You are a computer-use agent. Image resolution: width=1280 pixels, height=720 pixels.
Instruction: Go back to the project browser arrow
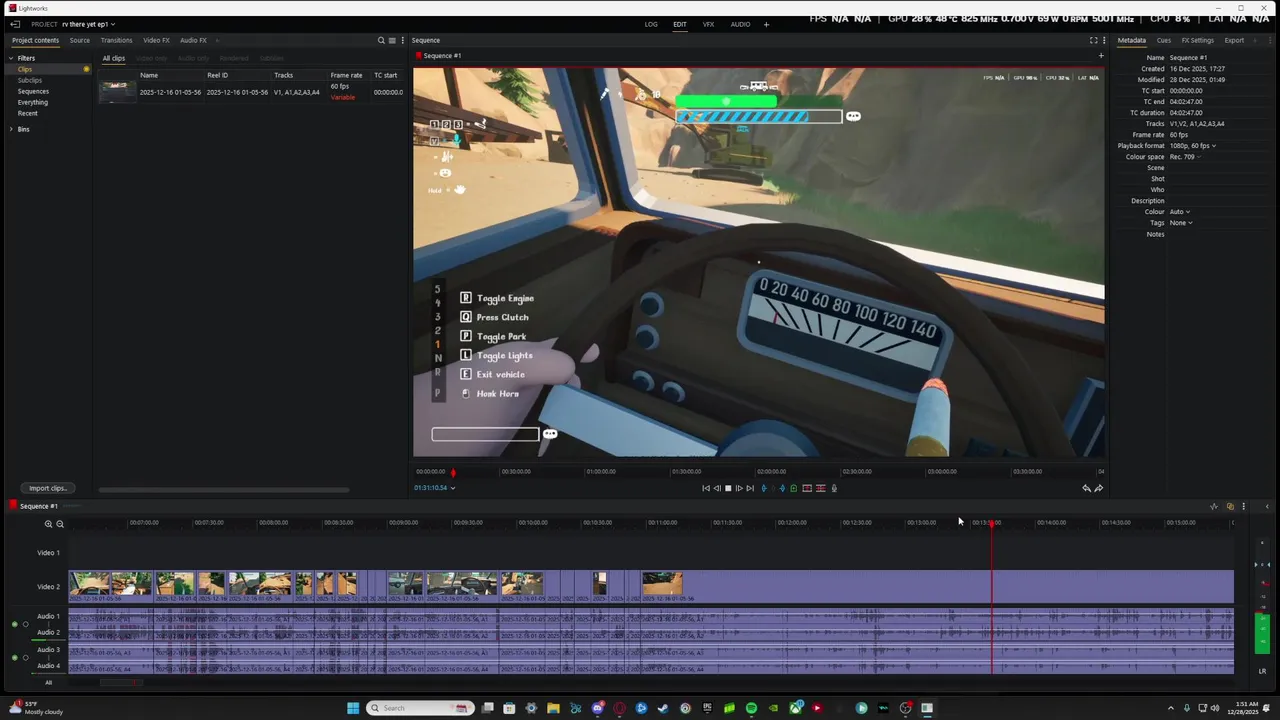tap(15, 24)
